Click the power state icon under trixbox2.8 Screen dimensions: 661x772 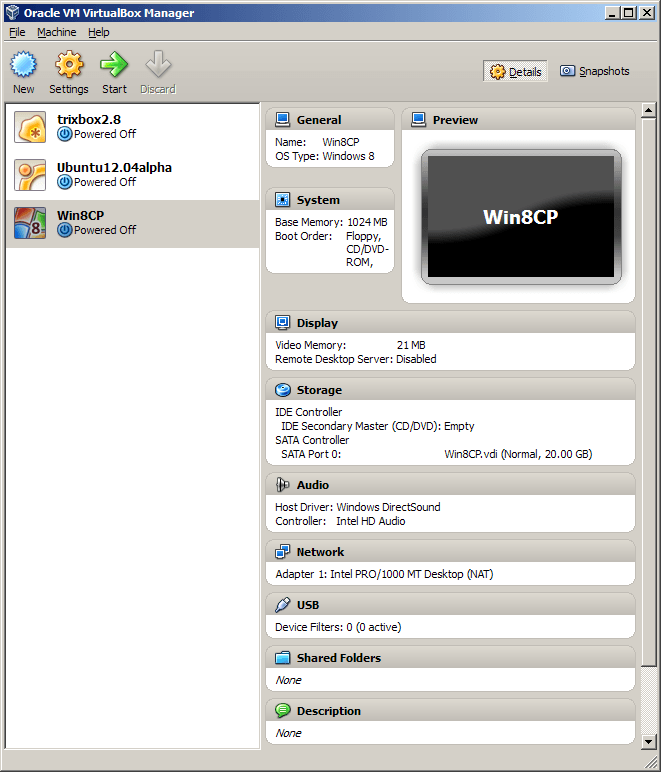pos(64,134)
